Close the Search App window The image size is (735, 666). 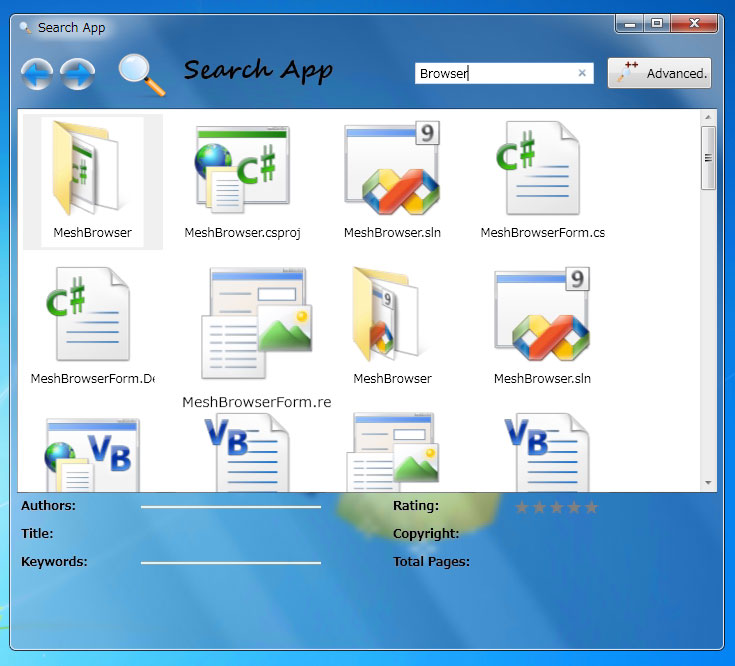(x=694, y=23)
